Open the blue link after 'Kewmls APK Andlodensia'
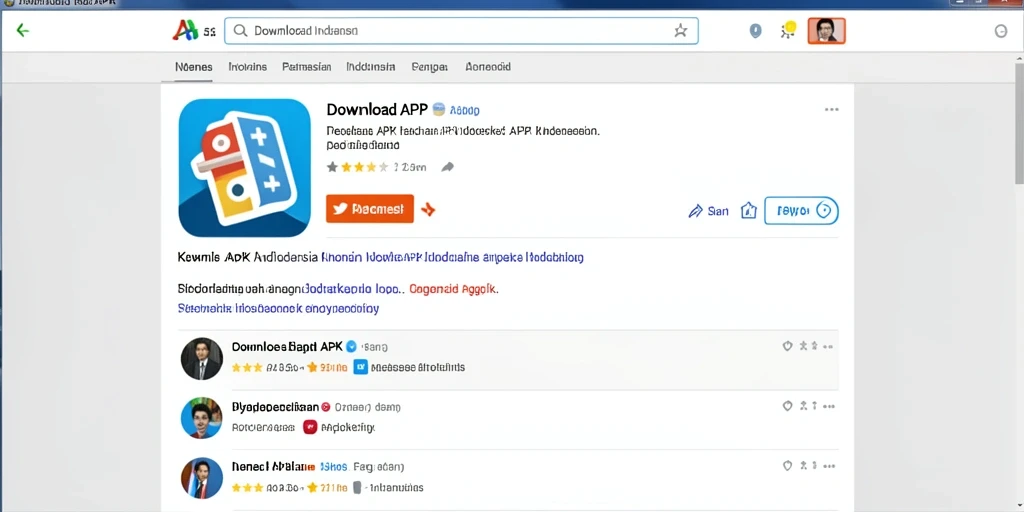The image size is (1024, 512). (x=453, y=257)
